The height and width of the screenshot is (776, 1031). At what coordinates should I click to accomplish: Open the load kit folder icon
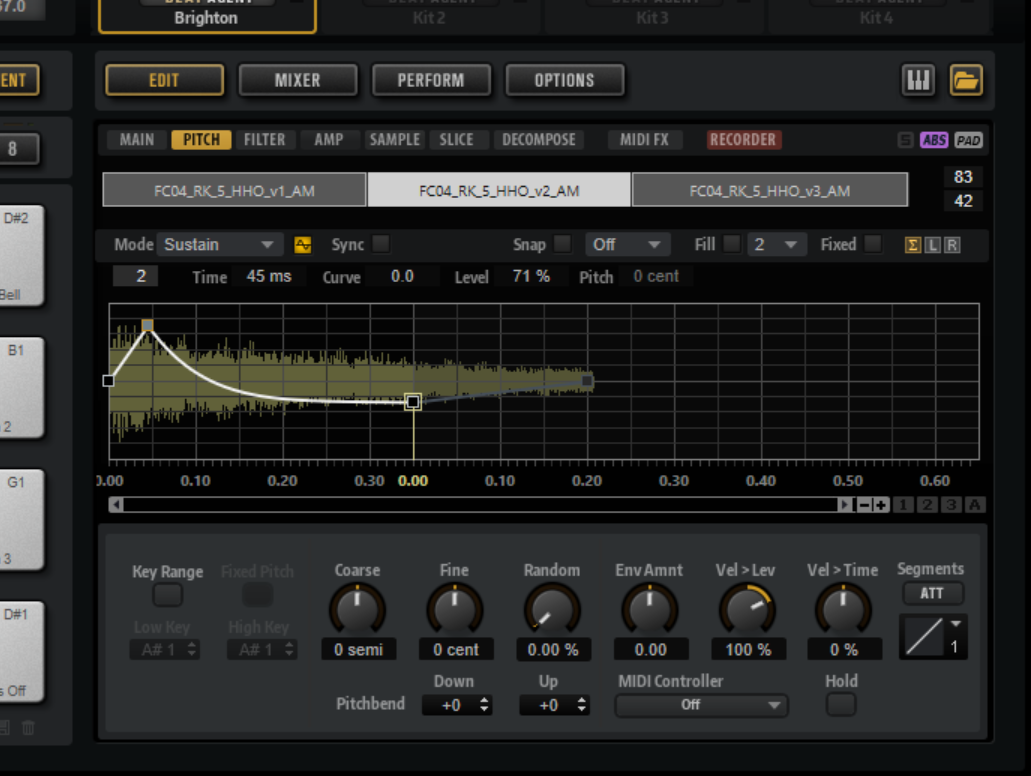click(966, 81)
